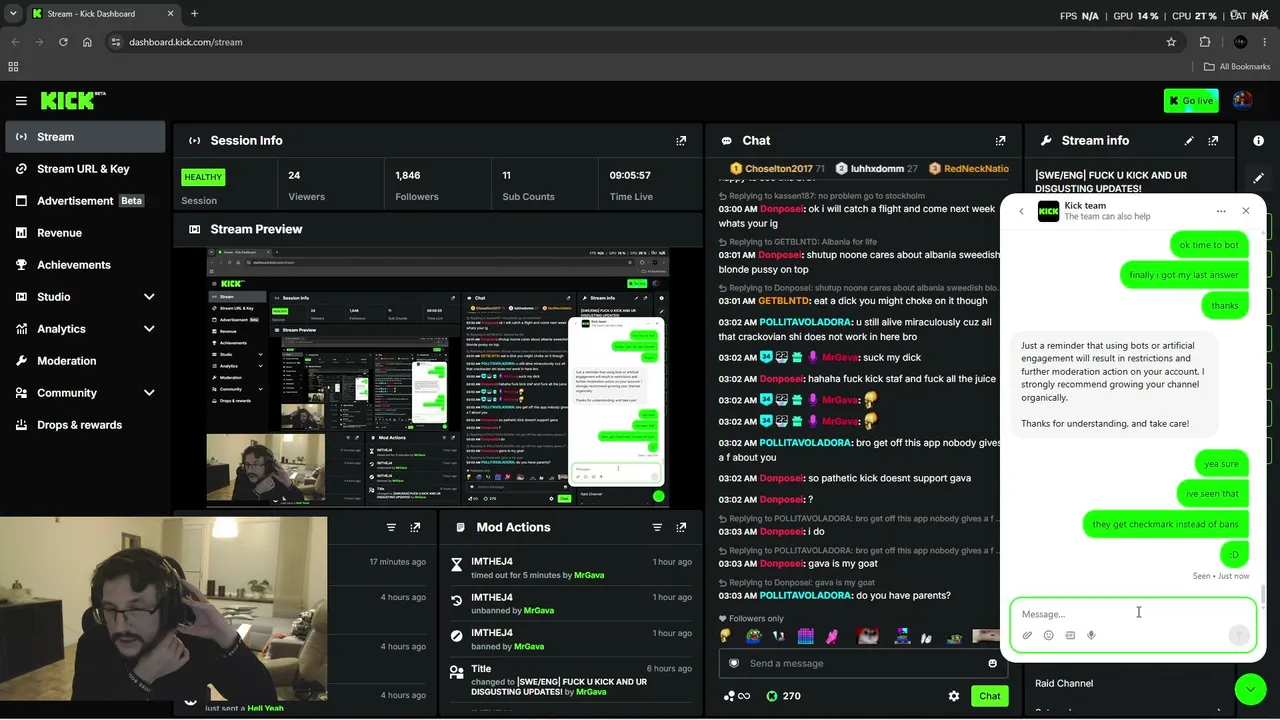Screen dimensions: 1280x720
Task: Click the POLLITAVOLADORA username at the 03:03 AM message
Action: click(x=805, y=595)
